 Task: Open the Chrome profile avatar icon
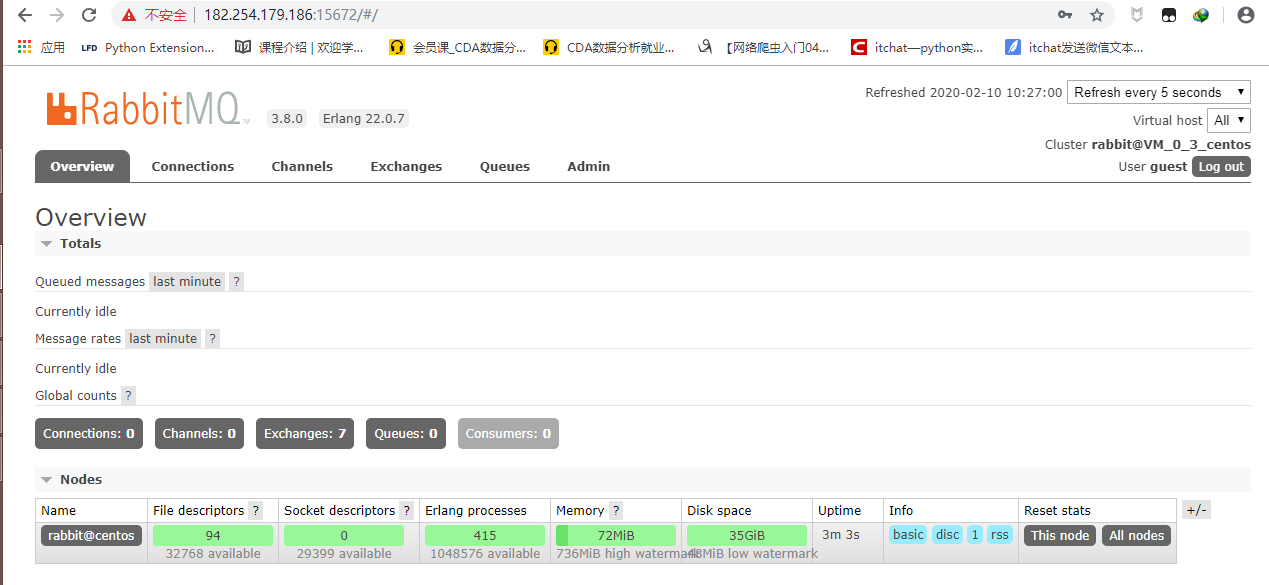point(1245,15)
